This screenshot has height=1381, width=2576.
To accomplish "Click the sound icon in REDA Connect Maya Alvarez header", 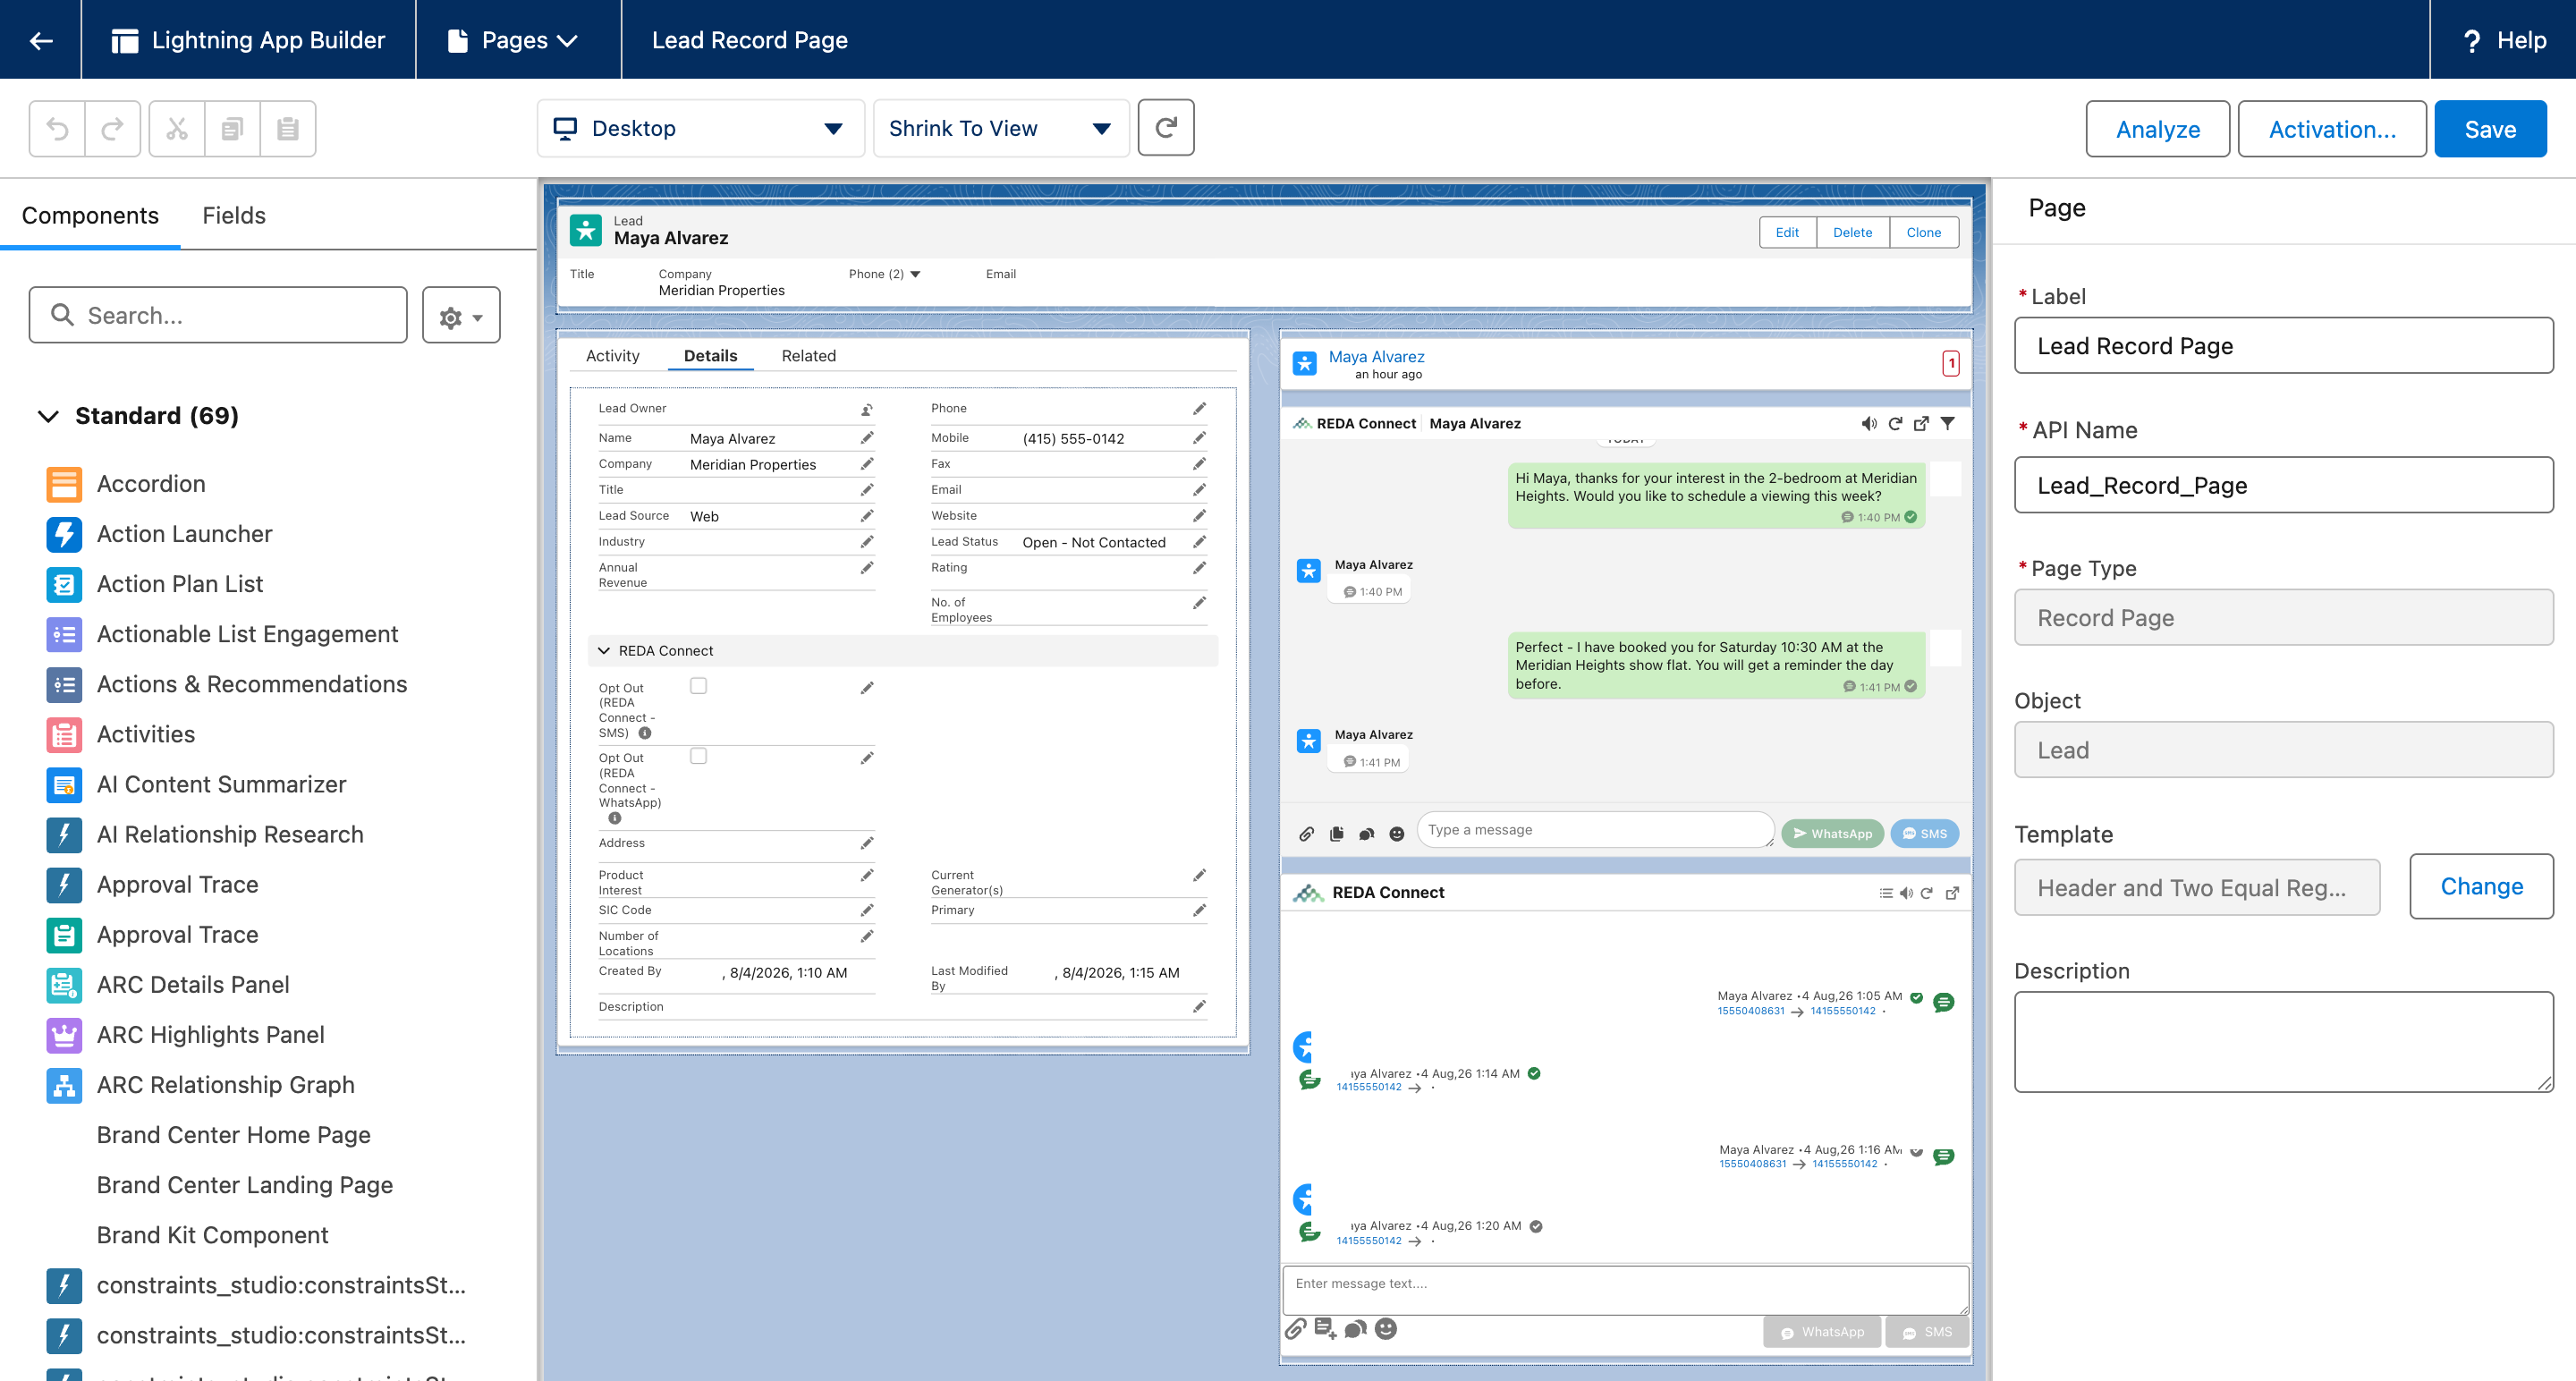I will [1868, 423].
